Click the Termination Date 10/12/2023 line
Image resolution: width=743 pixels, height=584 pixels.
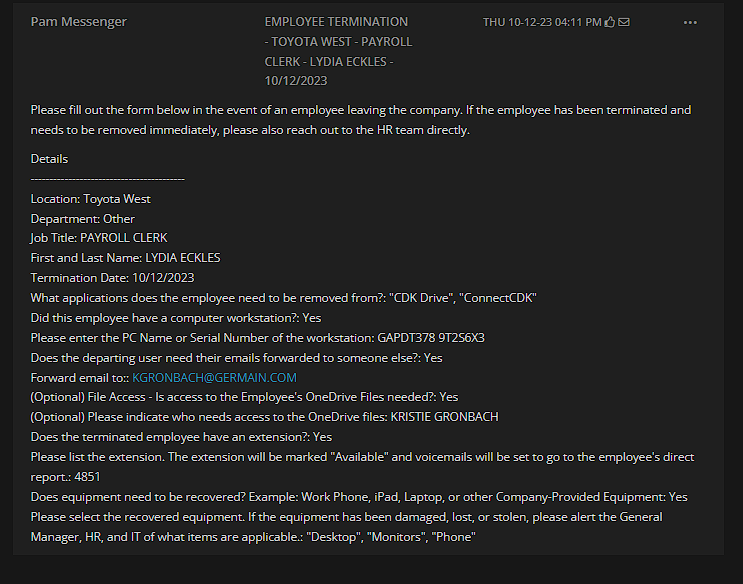[112, 277]
